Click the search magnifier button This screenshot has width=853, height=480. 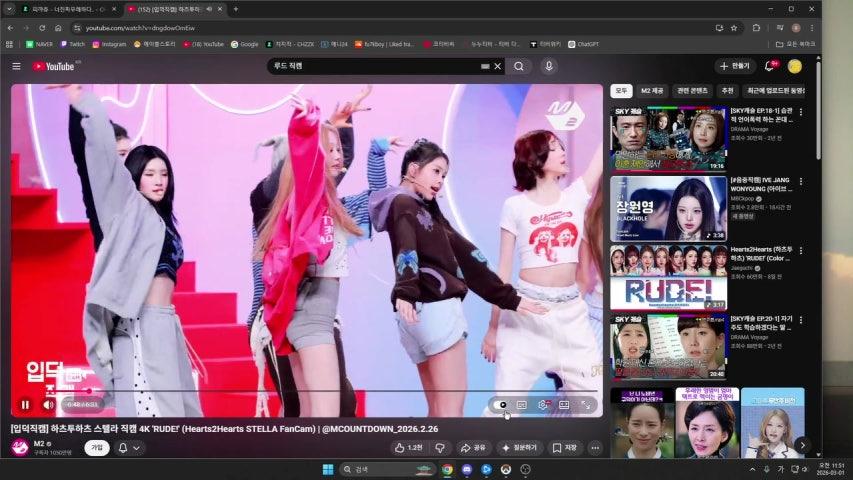[x=518, y=66]
